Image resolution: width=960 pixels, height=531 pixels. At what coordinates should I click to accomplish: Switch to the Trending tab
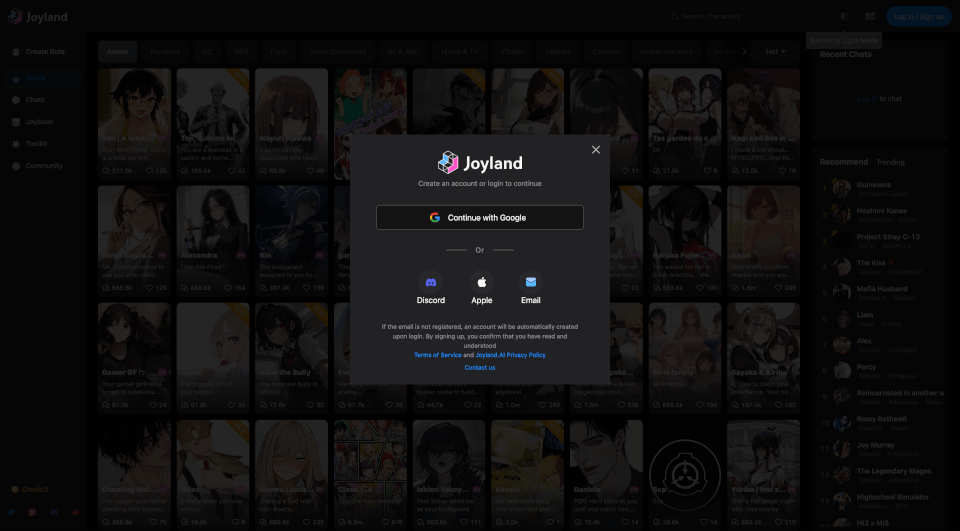click(890, 162)
